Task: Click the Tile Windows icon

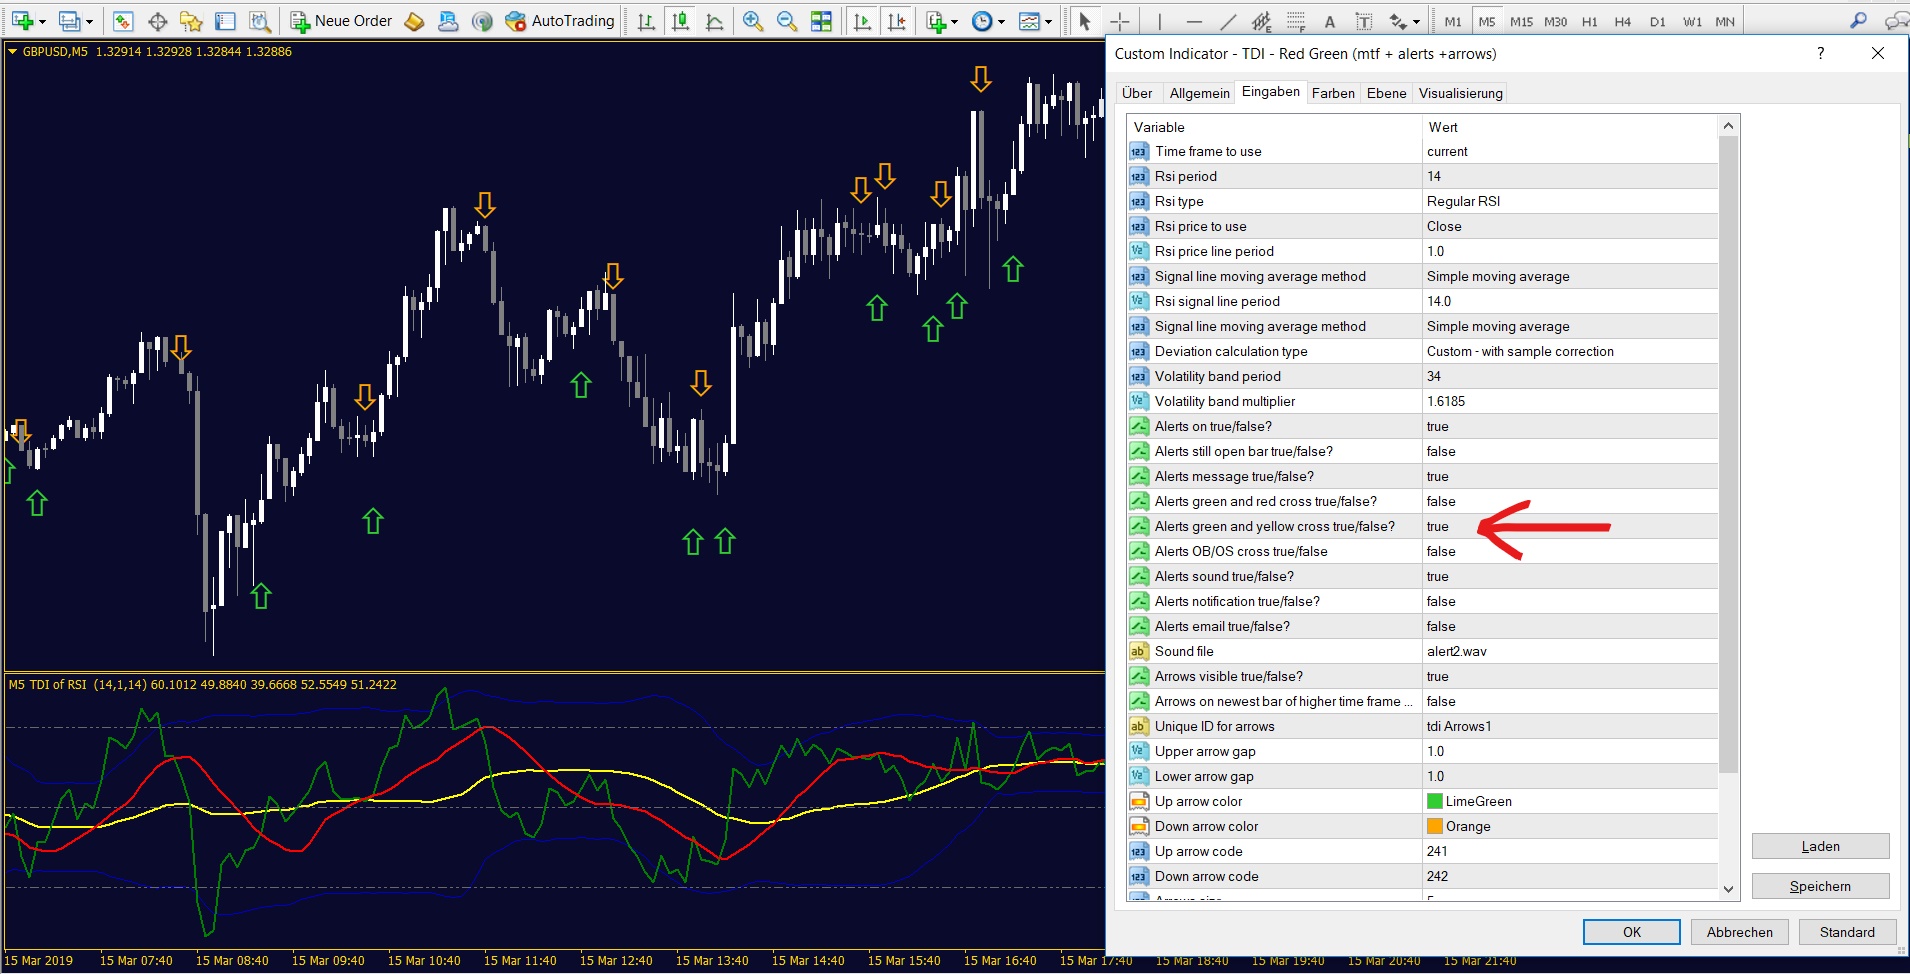Action: [x=821, y=21]
